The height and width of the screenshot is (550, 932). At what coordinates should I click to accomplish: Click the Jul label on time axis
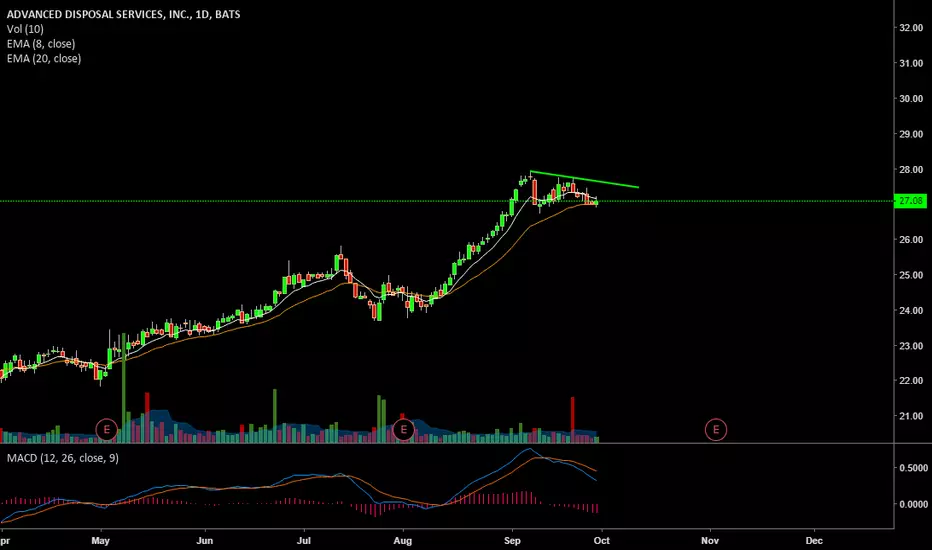click(304, 540)
